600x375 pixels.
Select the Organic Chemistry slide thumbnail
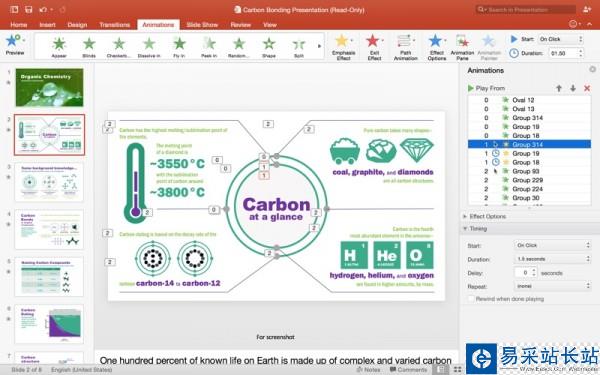pyautogui.click(x=49, y=87)
